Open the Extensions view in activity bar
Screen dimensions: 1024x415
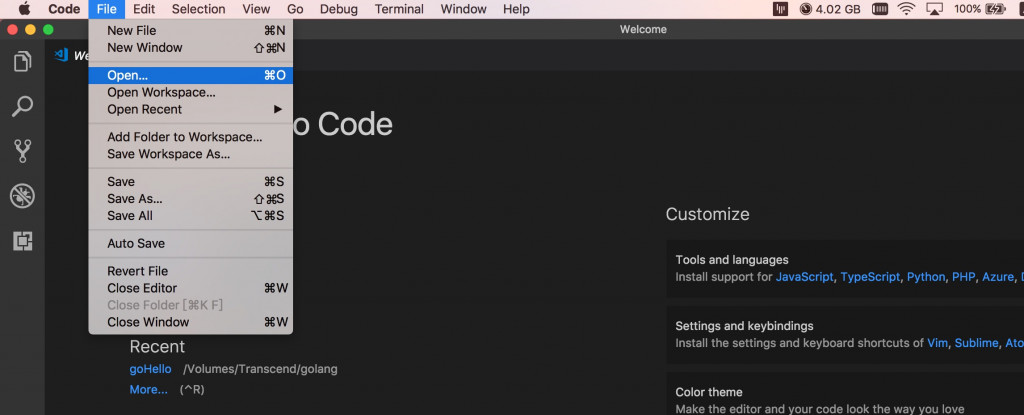[23, 241]
